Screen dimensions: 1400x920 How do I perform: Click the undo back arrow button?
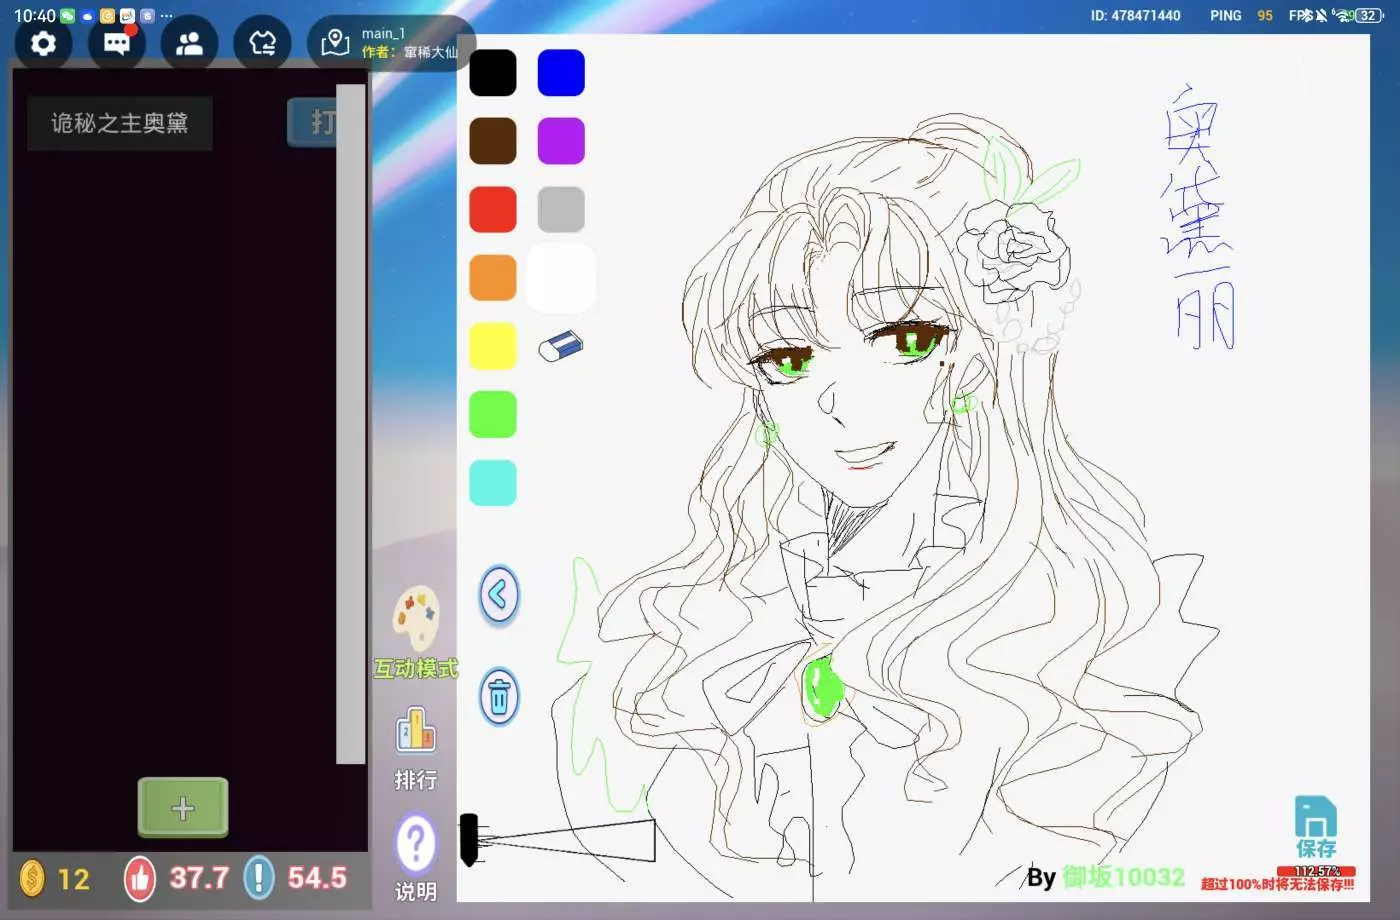tap(499, 596)
